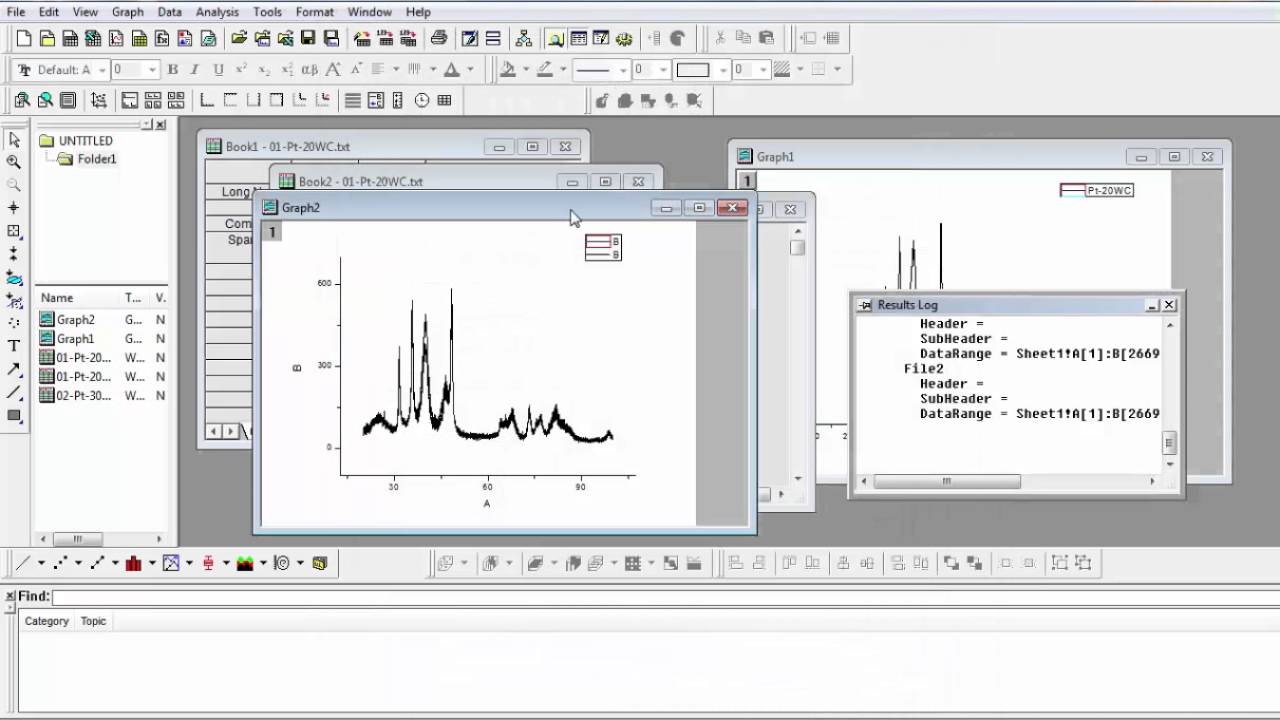Click the clock/date-time toolbar icon
This screenshot has width=1280, height=720.
422,100
